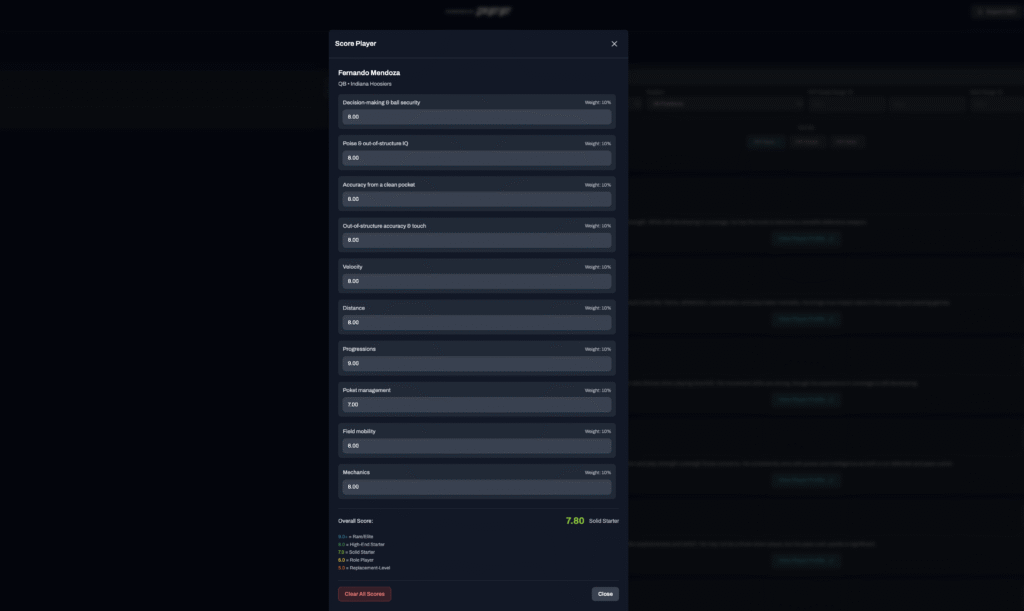The width and height of the screenshot is (1024, 611).
Task: Click the Score Player dialog title
Action: coord(355,44)
